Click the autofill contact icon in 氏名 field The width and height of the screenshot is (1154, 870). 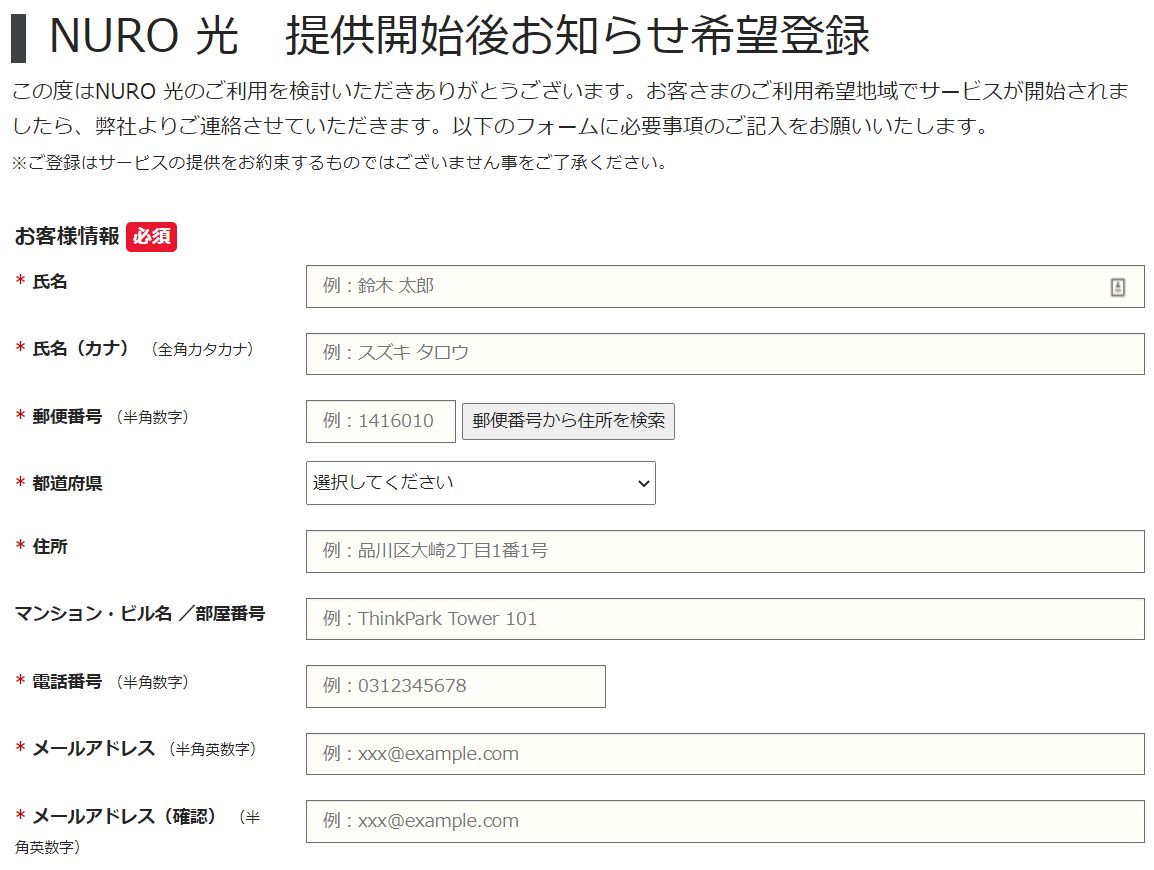click(1117, 287)
